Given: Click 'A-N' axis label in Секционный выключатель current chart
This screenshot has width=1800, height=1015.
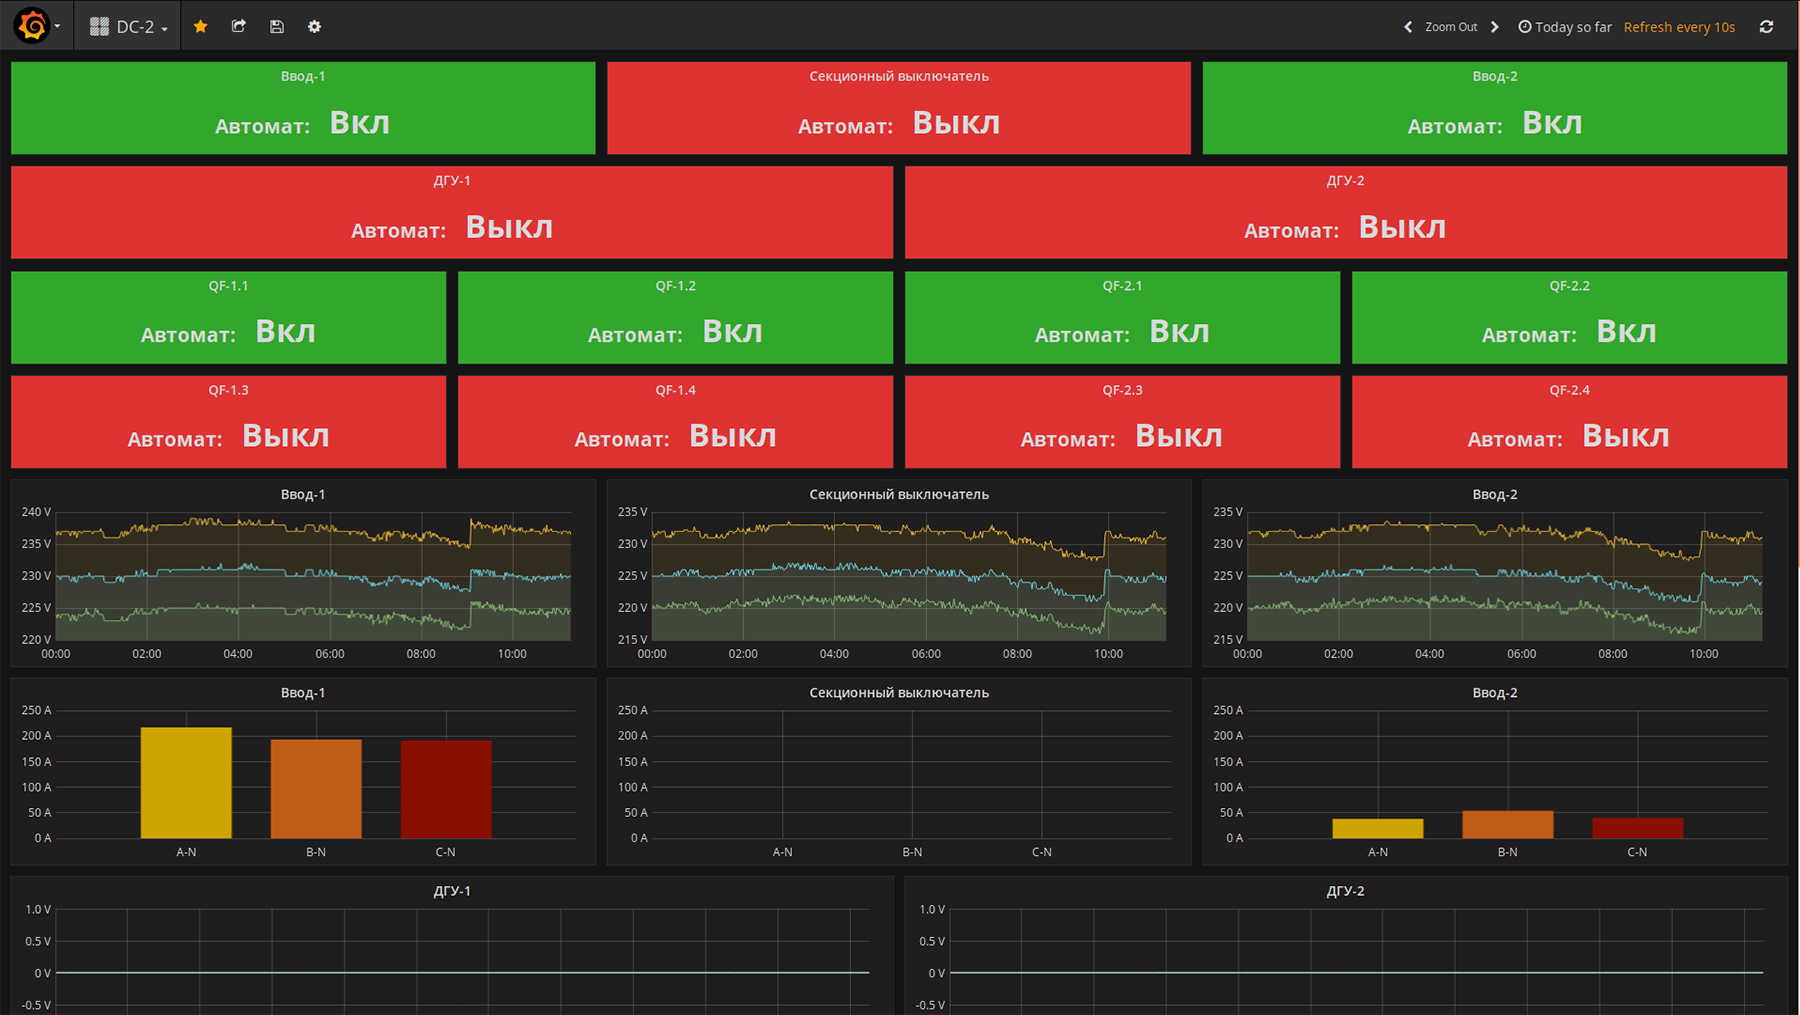Looking at the screenshot, I should coord(783,852).
